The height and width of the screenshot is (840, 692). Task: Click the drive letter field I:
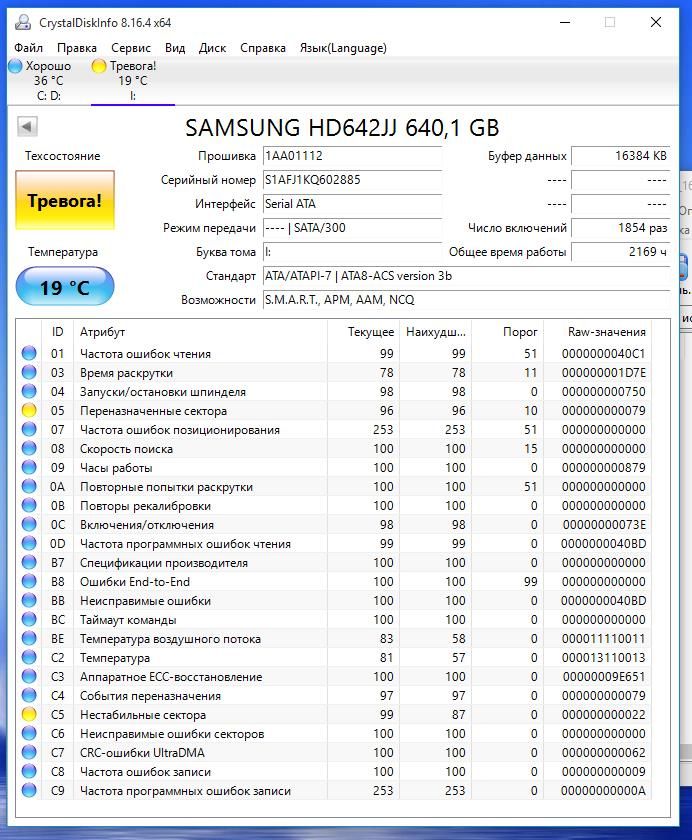[352, 252]
